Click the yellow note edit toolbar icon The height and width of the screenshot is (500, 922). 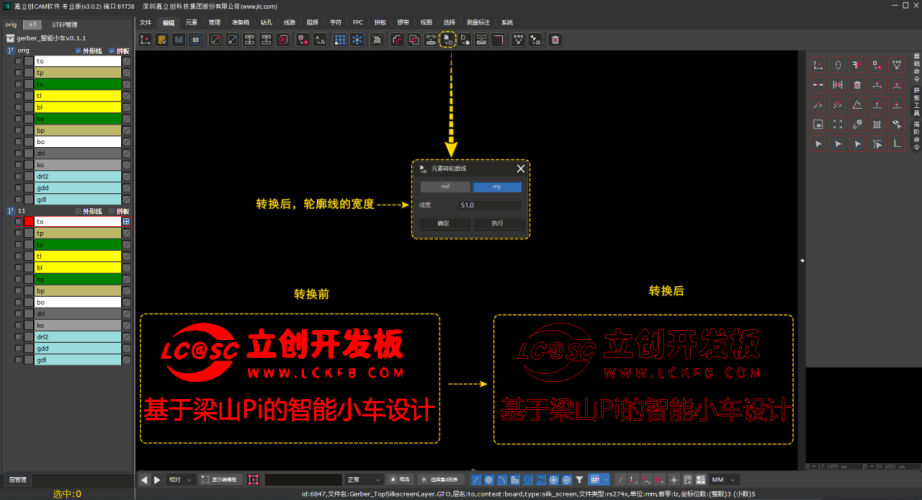pyautogui.click(x=162, y=40)
